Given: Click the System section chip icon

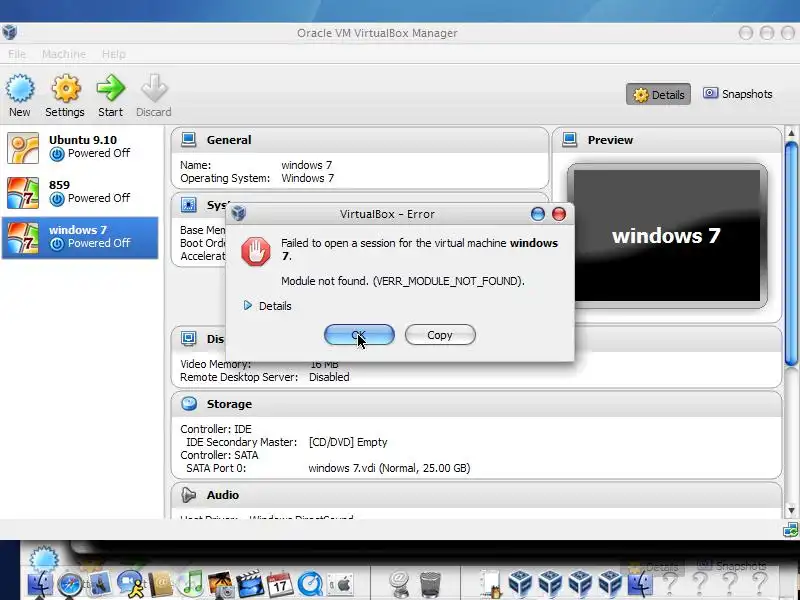Looking at the screenshot, I should pos(189,205).
